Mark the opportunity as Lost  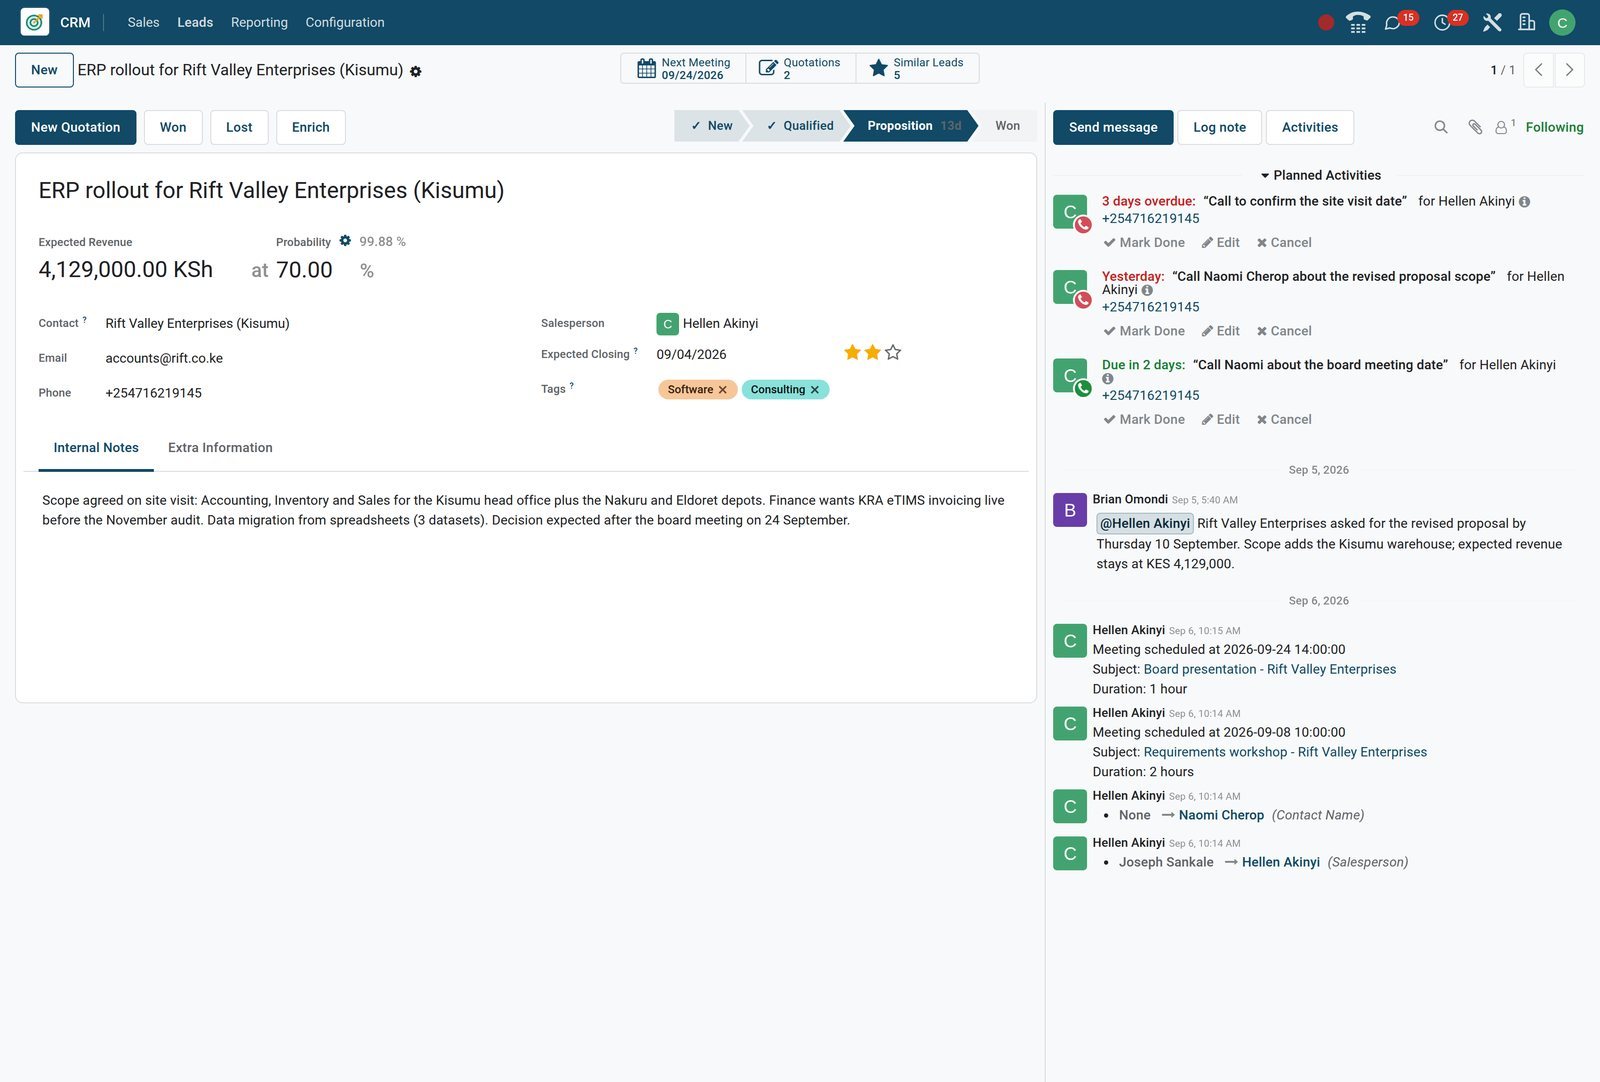point(239,127)
